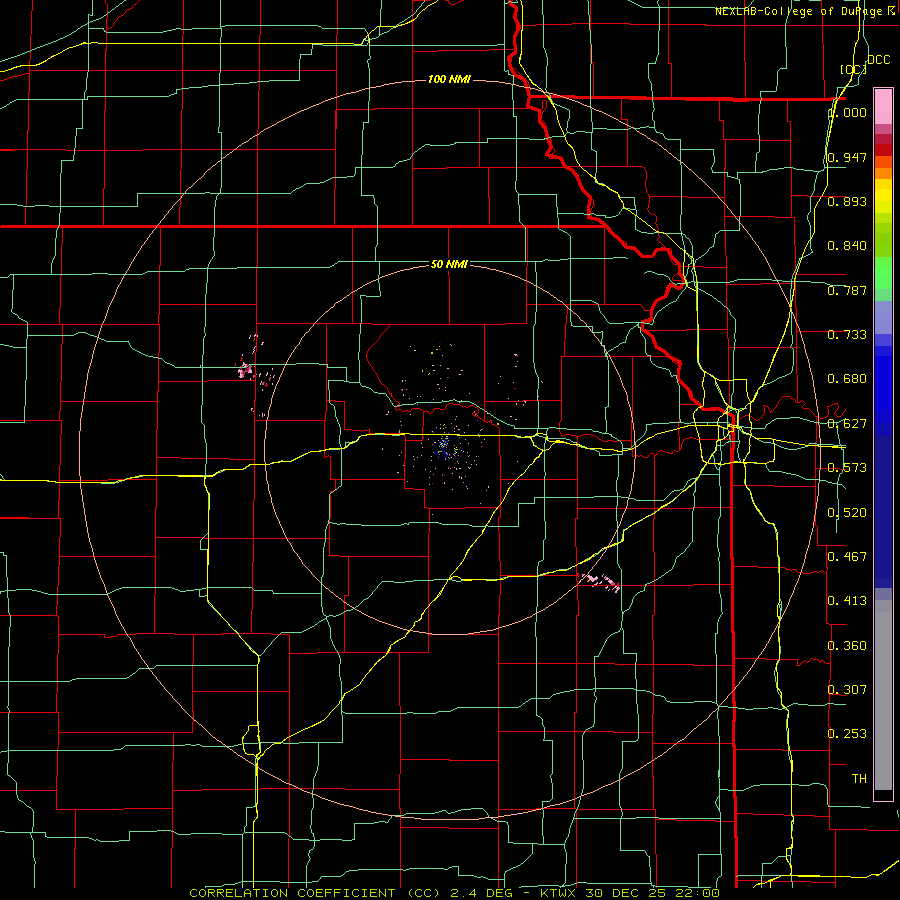900x900 pixels.
Task: Select the 0.947 scale value
Action: tap(847, 157)
